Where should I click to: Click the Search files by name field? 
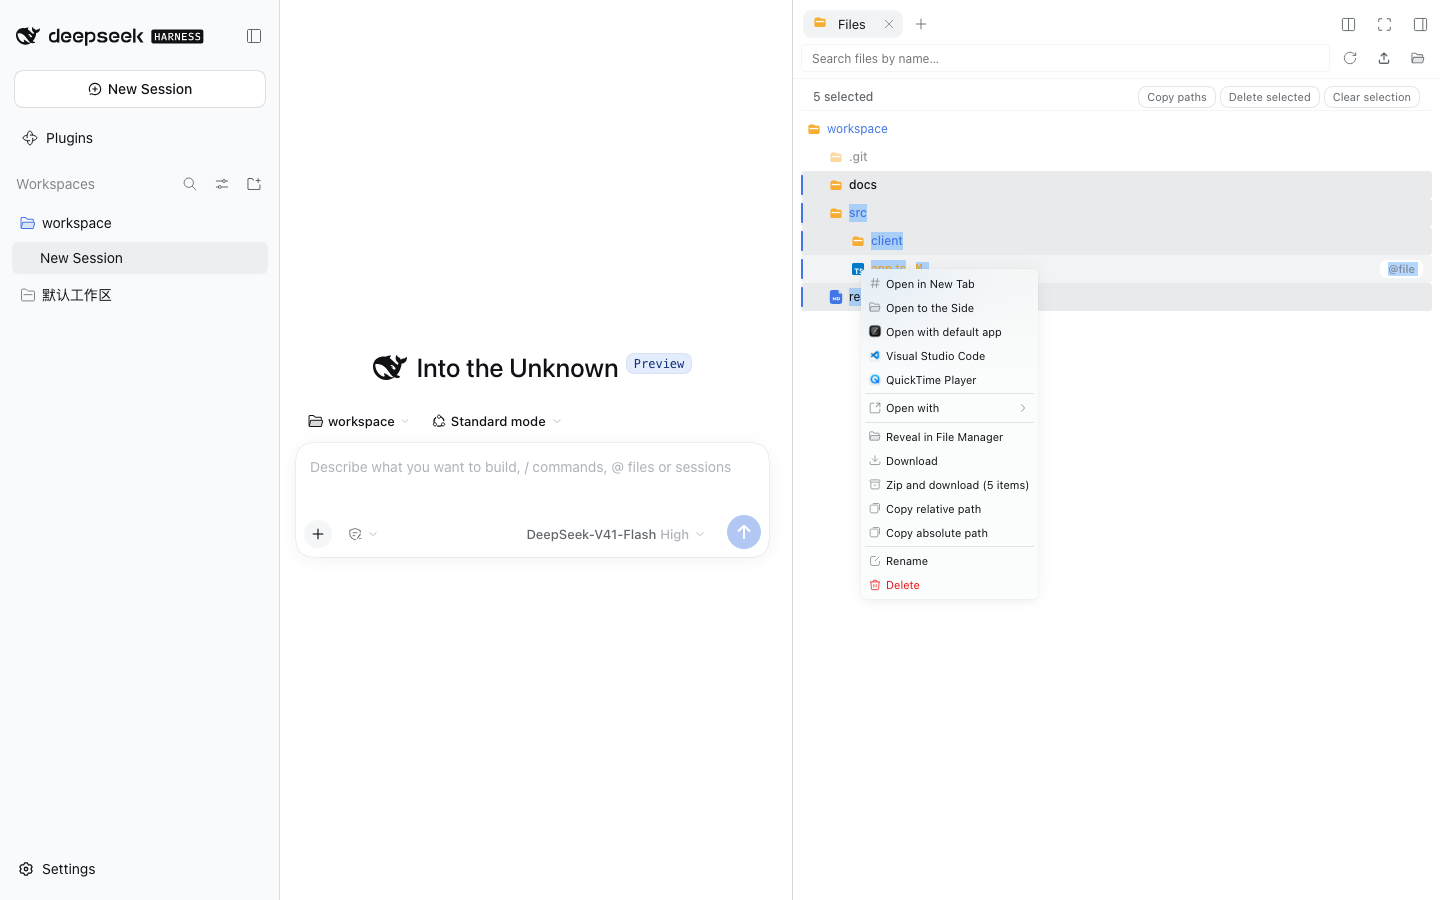pyautogui.click(x=1065, y=58)
